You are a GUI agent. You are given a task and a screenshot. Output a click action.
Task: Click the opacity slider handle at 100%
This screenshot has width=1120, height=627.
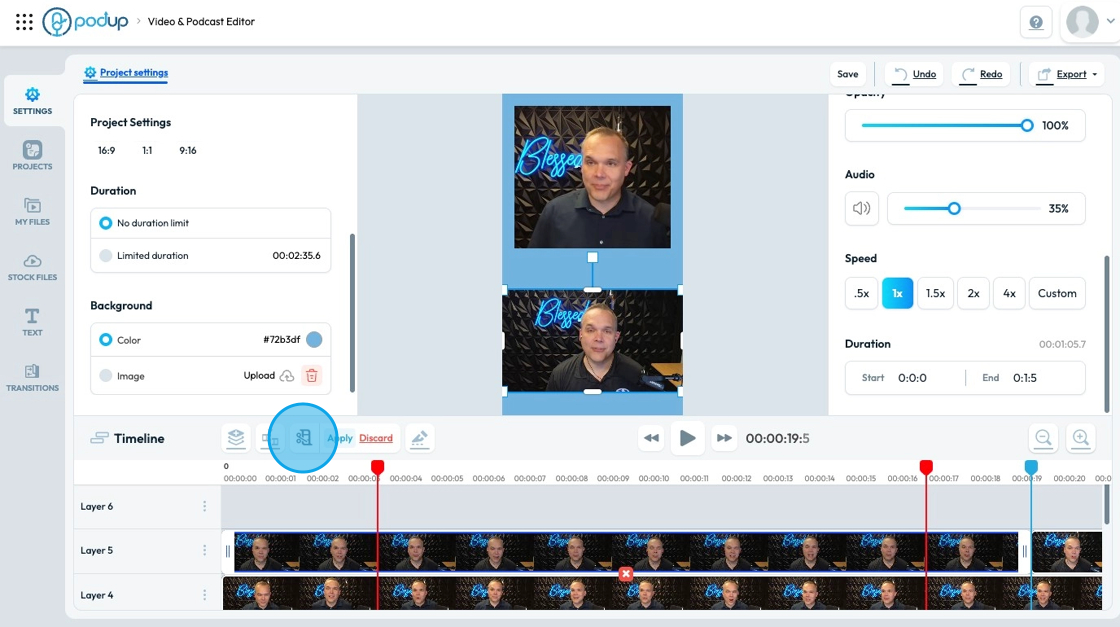click(x=1026, y=126)
